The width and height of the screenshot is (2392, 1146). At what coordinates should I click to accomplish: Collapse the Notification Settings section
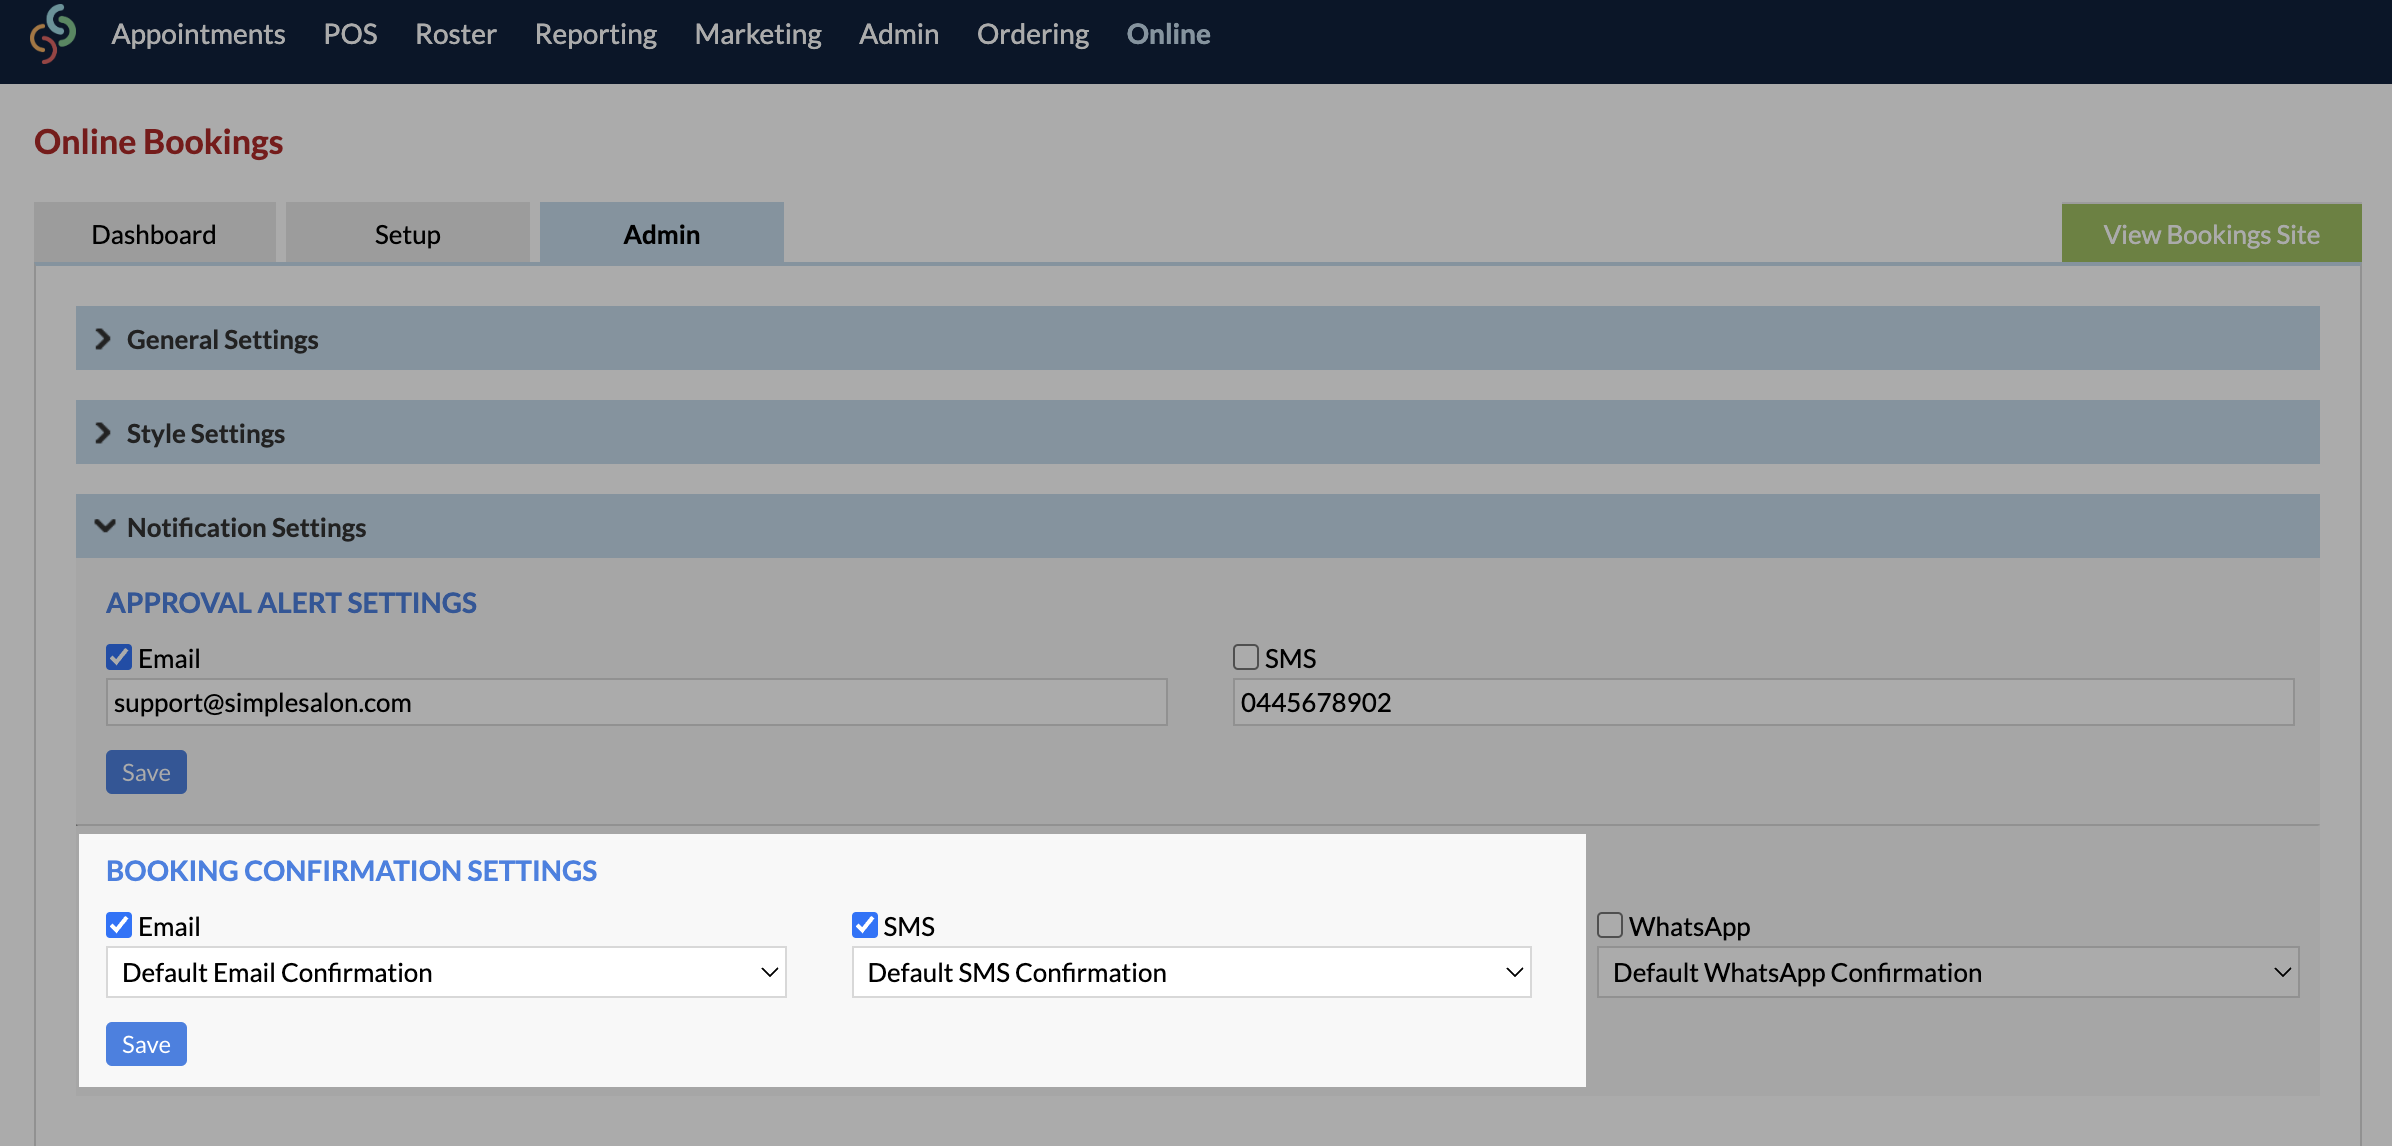coord(246,526)
